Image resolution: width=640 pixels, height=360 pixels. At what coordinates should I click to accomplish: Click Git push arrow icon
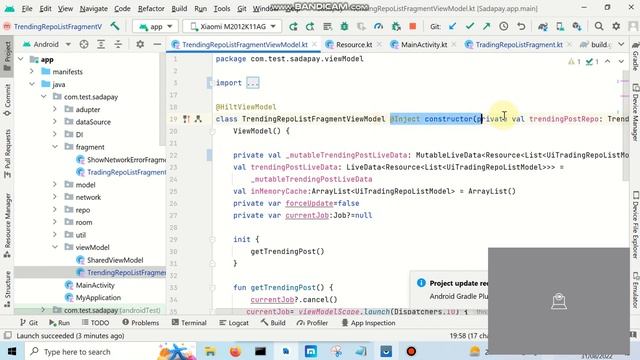(487, 27)
